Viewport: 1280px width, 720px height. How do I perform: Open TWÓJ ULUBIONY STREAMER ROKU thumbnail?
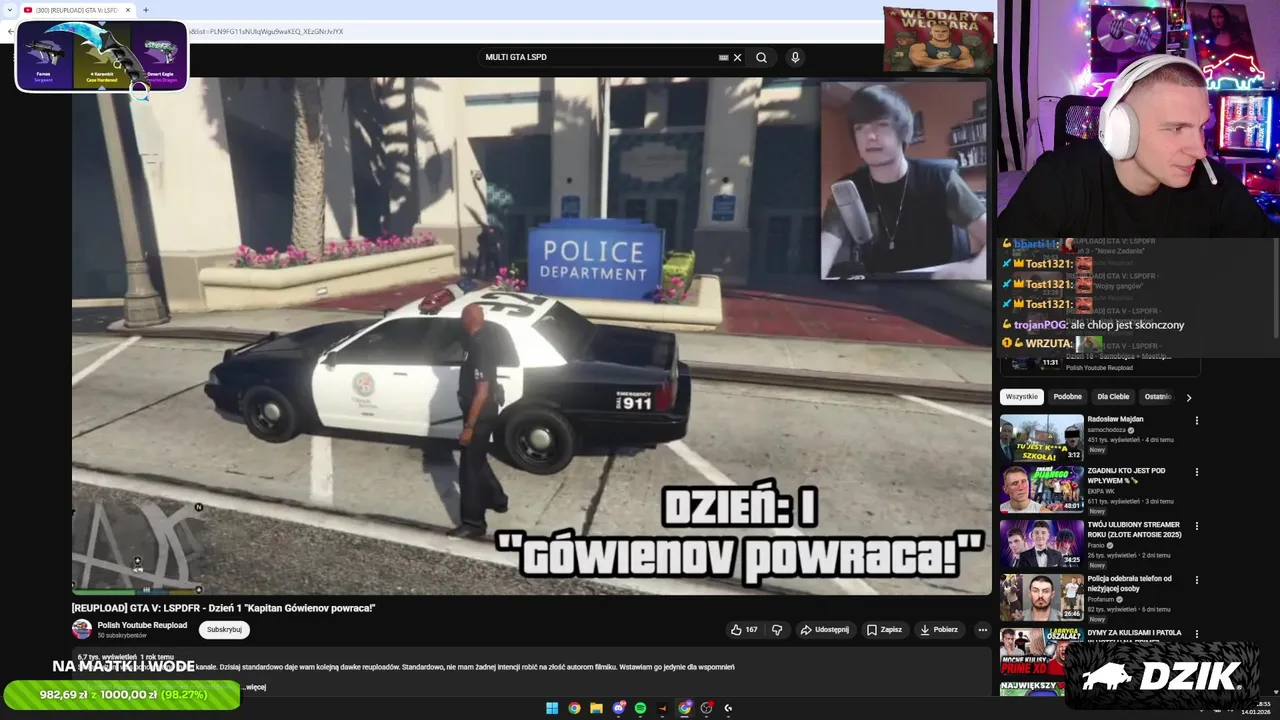pyautogui.click(x=1042, y=543)
